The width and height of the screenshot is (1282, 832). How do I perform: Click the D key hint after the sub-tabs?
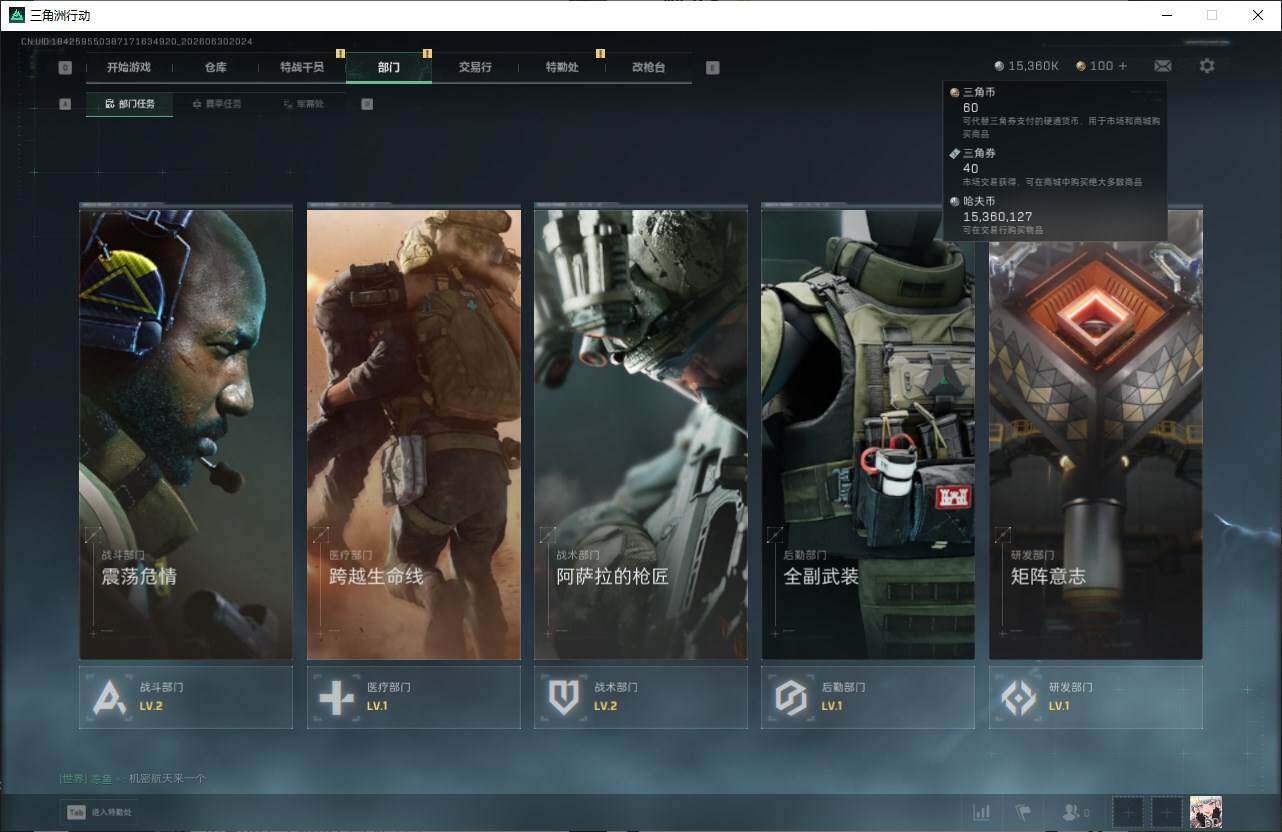[367, 104]
